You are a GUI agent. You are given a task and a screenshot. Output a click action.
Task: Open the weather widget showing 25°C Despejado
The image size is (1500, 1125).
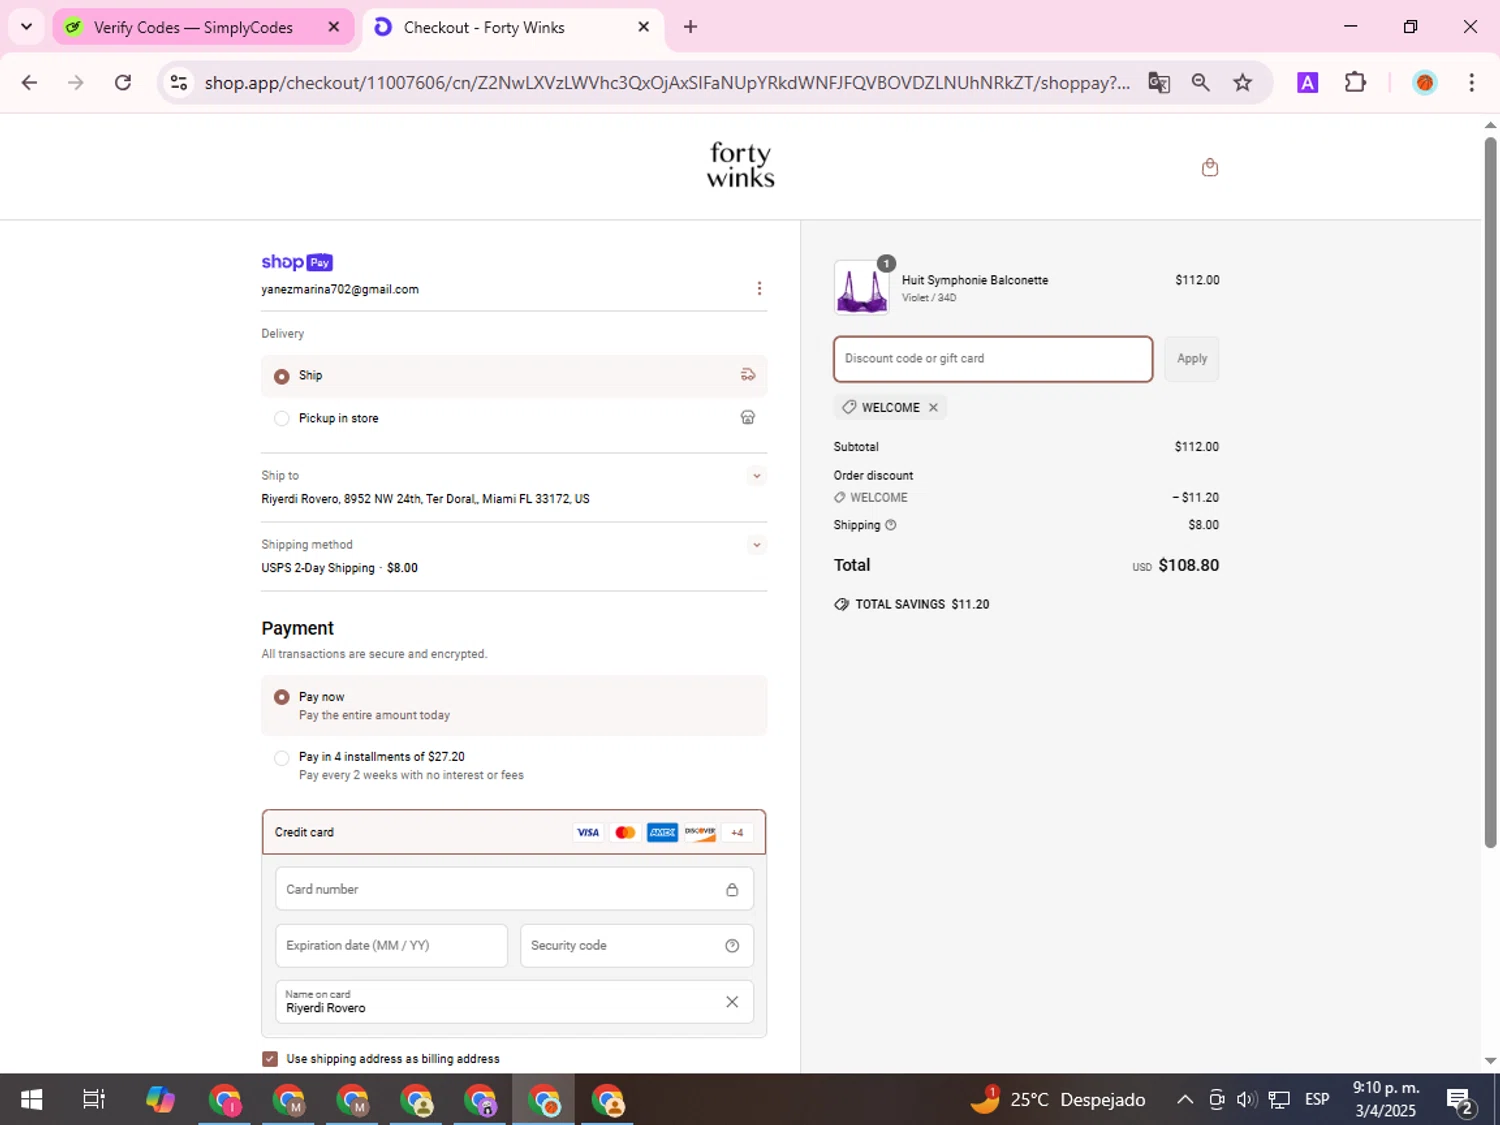(x=1058, y=1100)
